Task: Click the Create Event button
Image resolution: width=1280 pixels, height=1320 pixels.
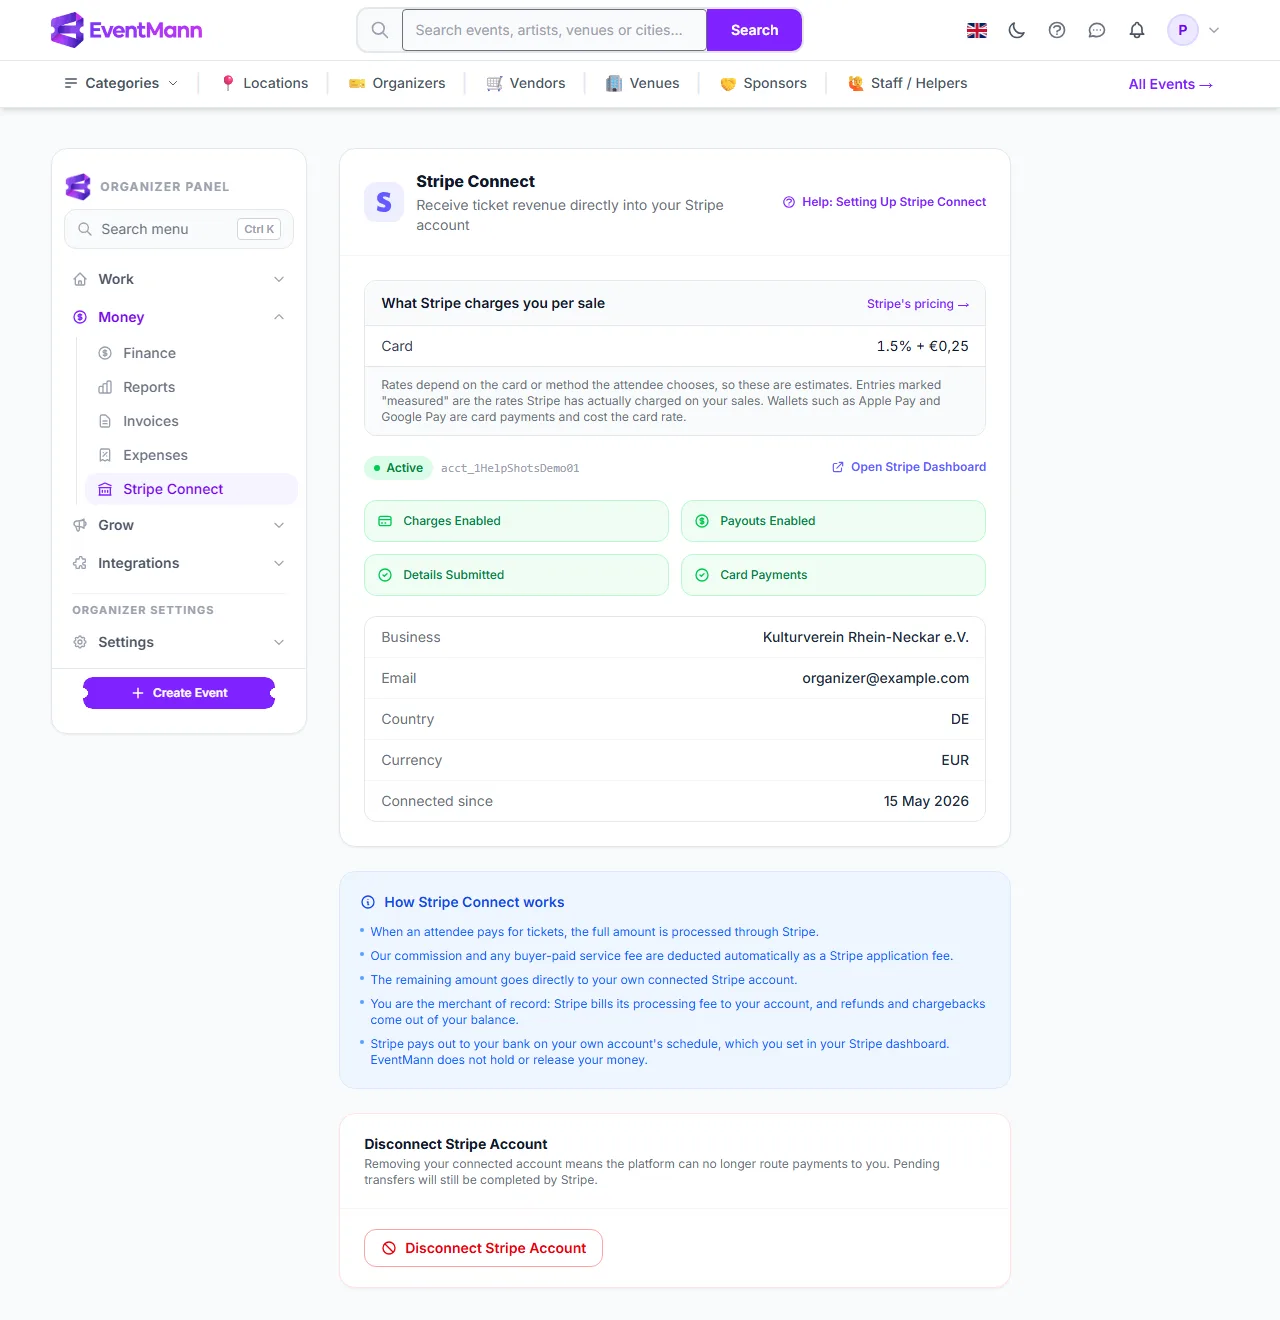Action: point(179,693)
